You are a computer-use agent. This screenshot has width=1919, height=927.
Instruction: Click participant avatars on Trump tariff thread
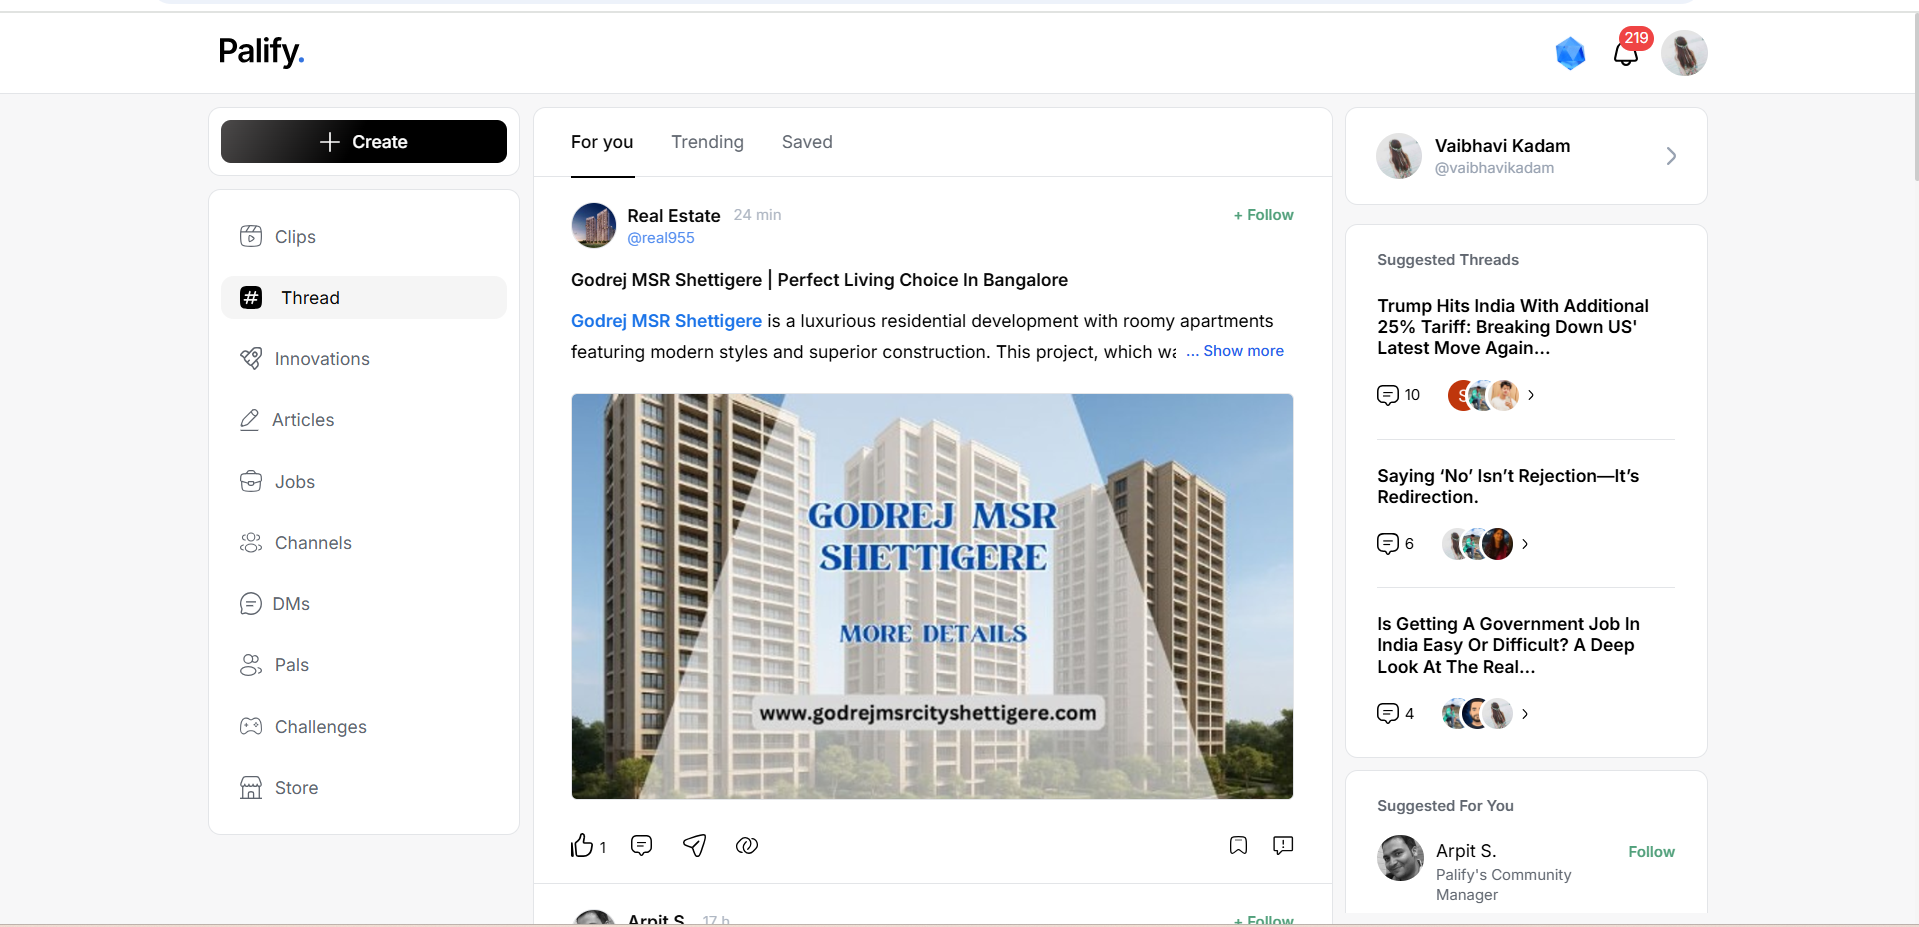[1483, 395]
